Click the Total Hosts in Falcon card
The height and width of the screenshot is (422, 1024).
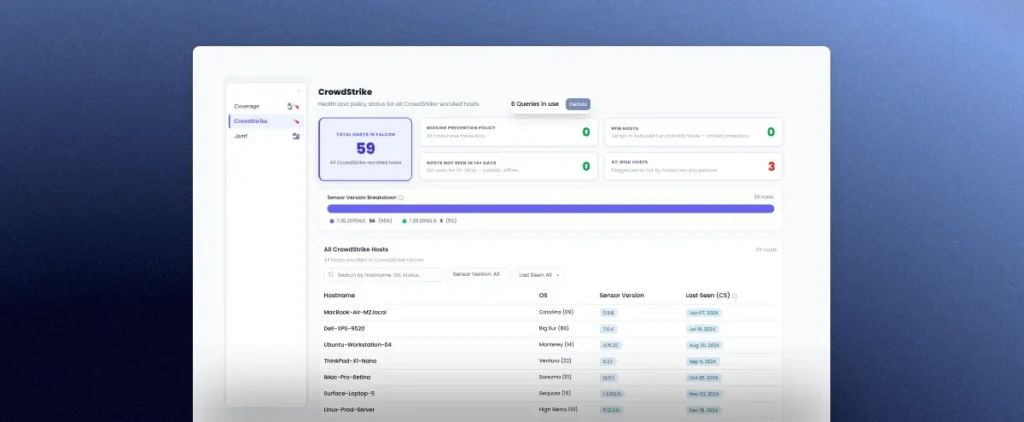point(365,149)
